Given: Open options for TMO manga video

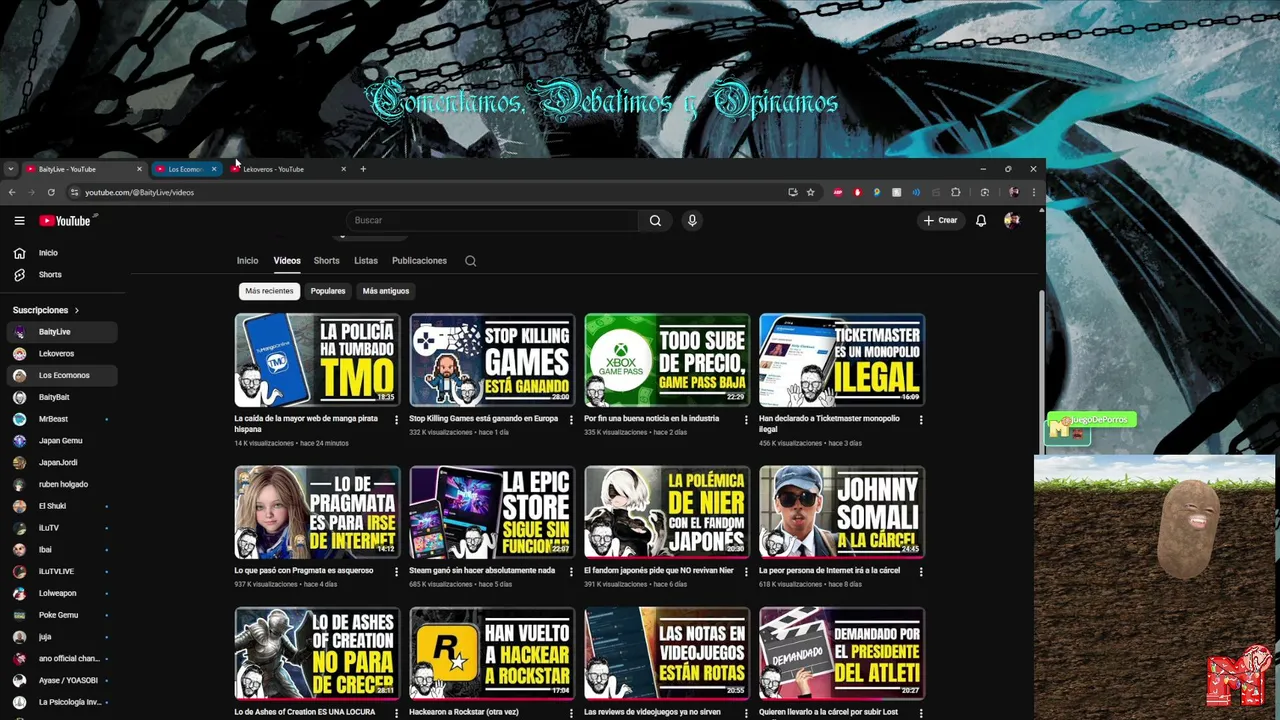Looking at the screenshot, I should (396, 420).
